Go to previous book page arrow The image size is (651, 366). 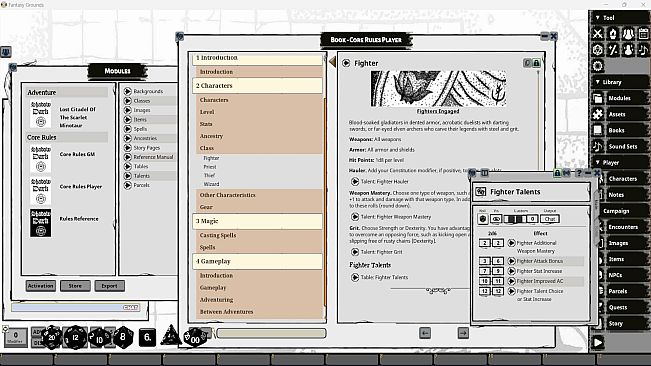point(425,333)
